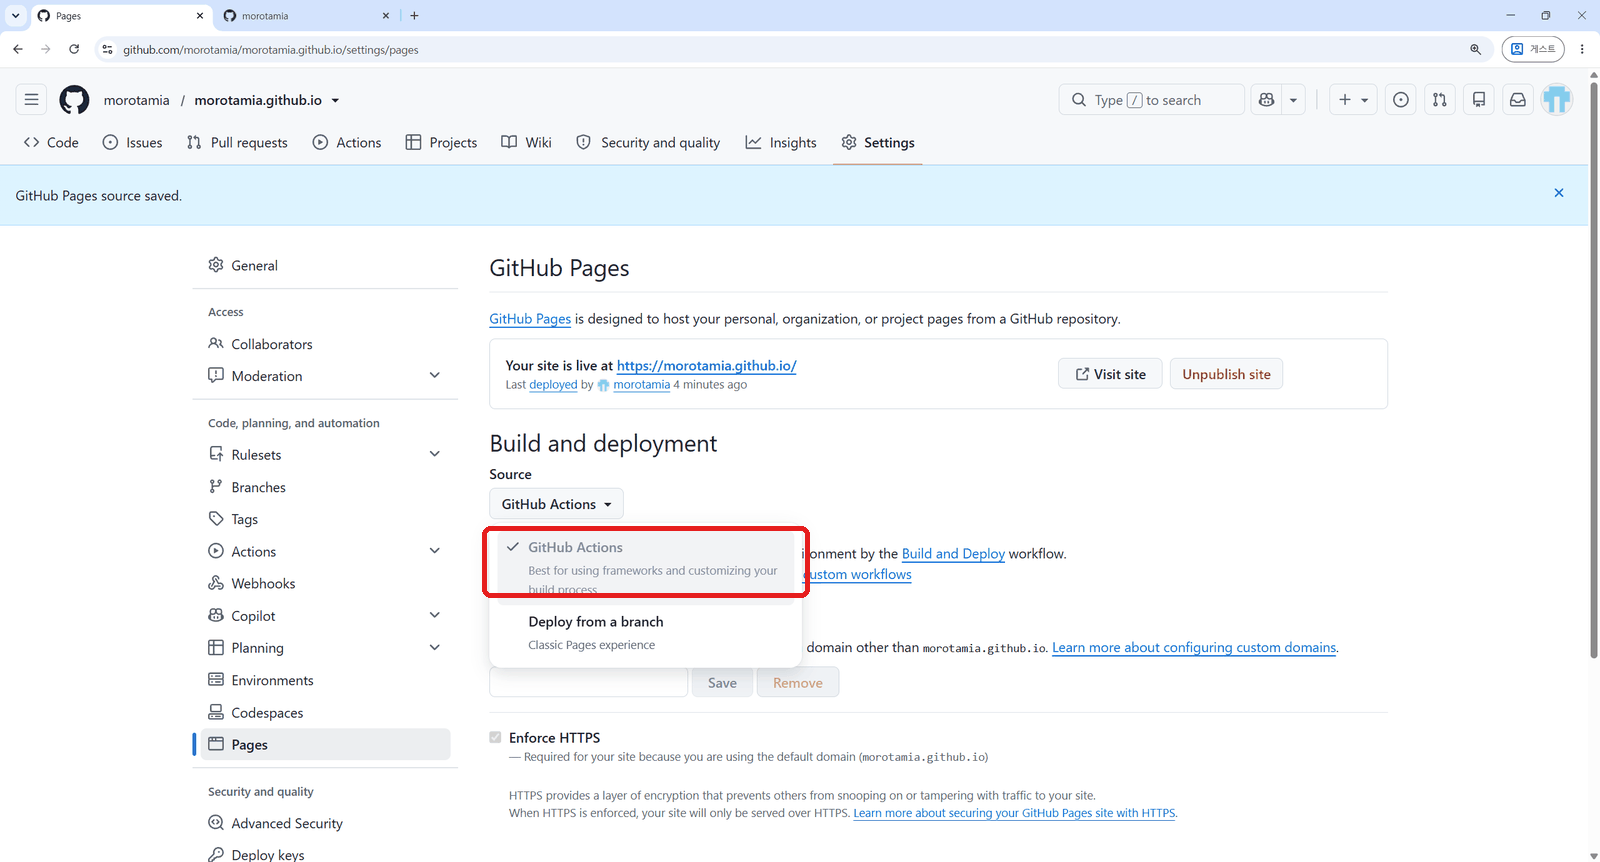
Task: Expand the Copilot dropdown arrow in header
Action: pyautogui.click(x=1293, y=100)
